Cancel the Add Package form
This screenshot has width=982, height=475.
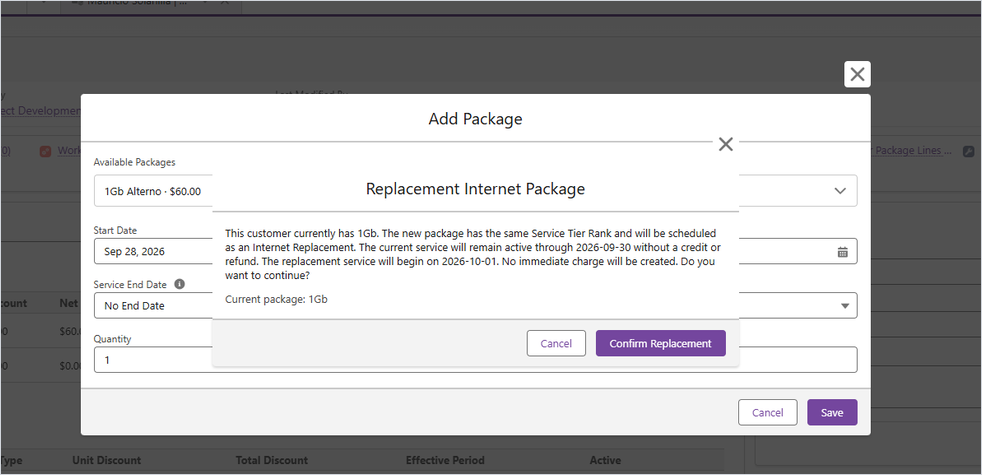767,412
